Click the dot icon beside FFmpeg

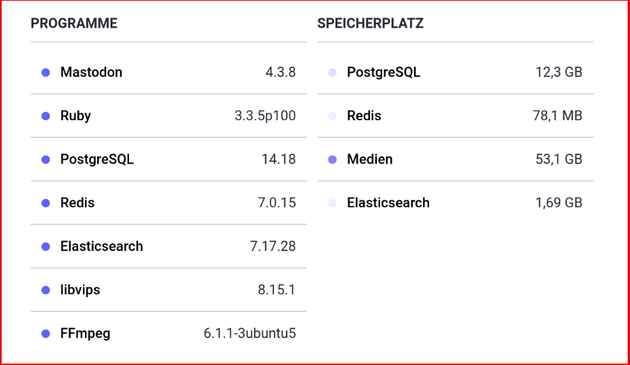tap(46, 334)
